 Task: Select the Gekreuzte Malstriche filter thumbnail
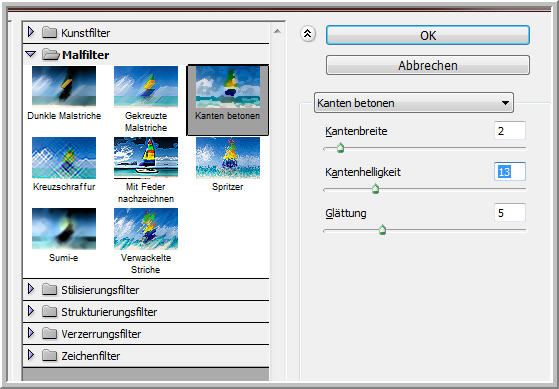tap(146, 87)
